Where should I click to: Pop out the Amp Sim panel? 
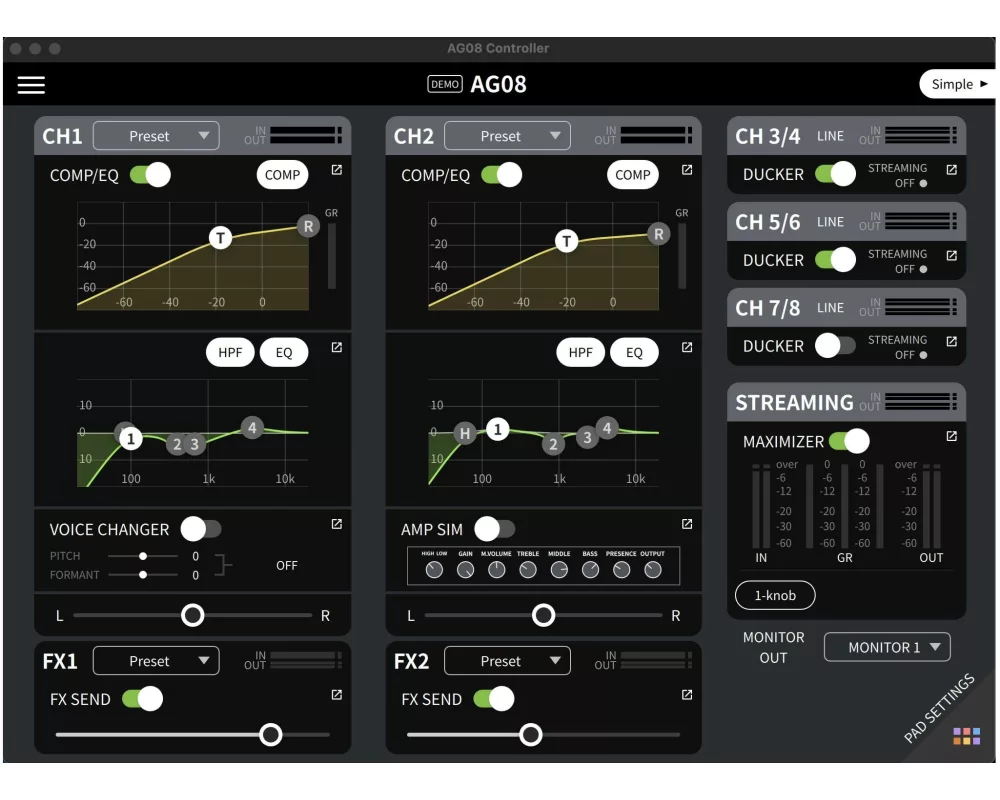click(x=687, y=524)
